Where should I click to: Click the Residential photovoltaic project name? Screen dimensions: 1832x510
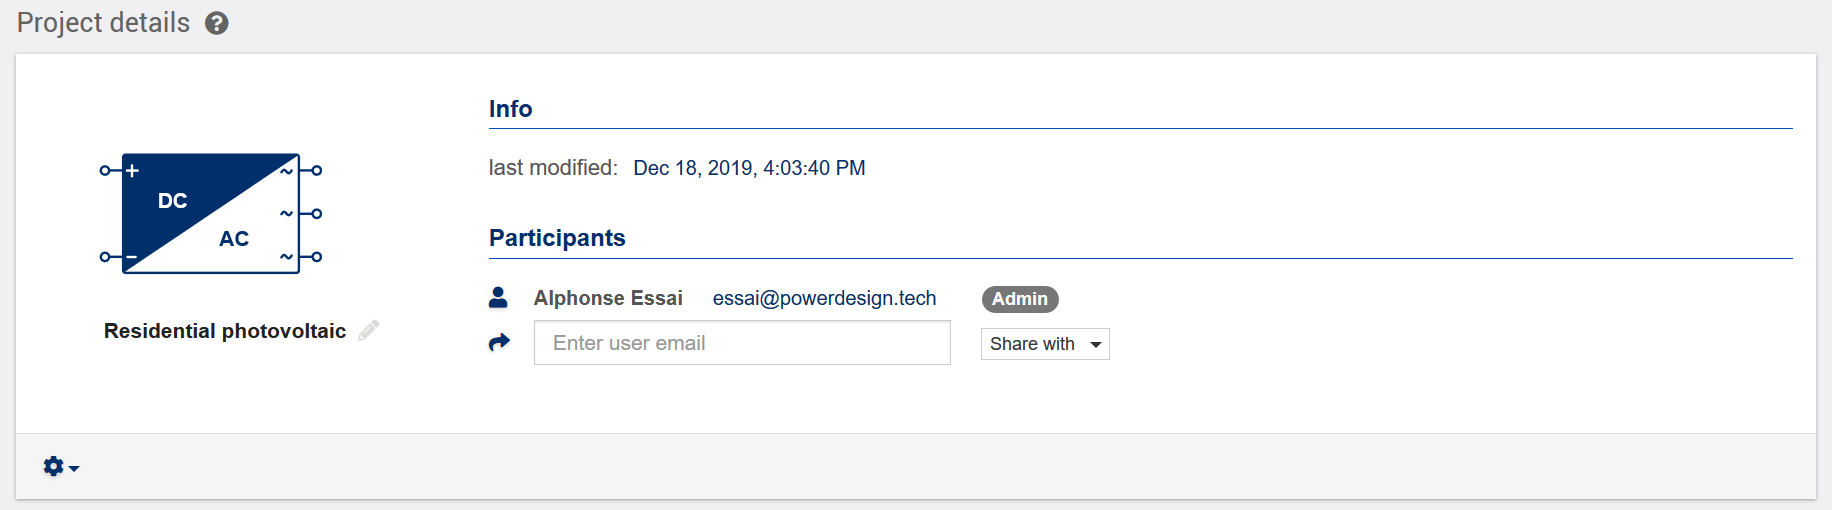(x=225, y=331)
